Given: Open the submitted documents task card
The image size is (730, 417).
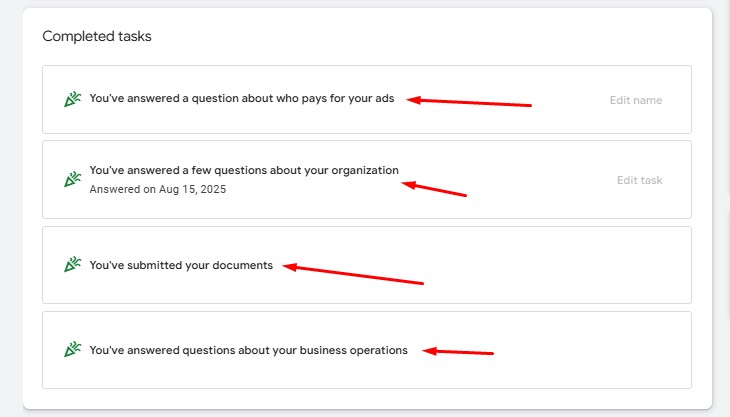Looking at the screenshot, I should coord(367,265).
